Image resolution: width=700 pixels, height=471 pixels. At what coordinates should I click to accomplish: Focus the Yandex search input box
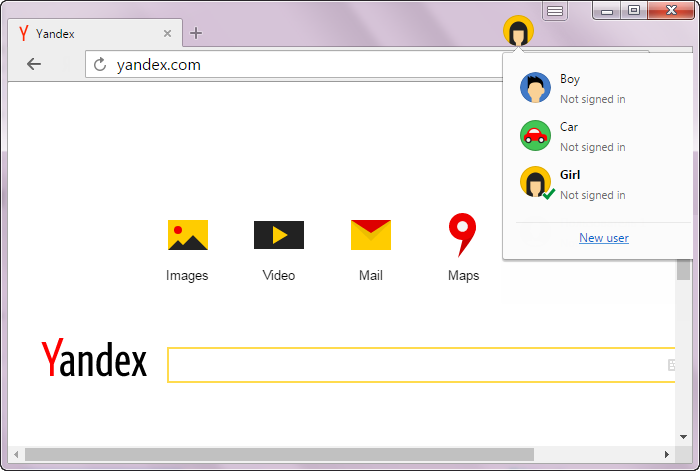[x=421, y=365]
